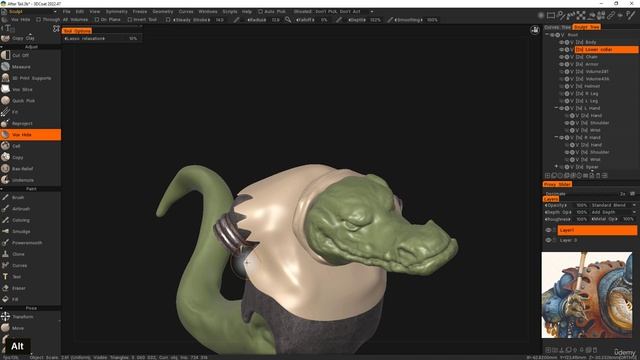Select the Bas-Relief tool
This screenshot has width=640, height=360.
(31, 169)
